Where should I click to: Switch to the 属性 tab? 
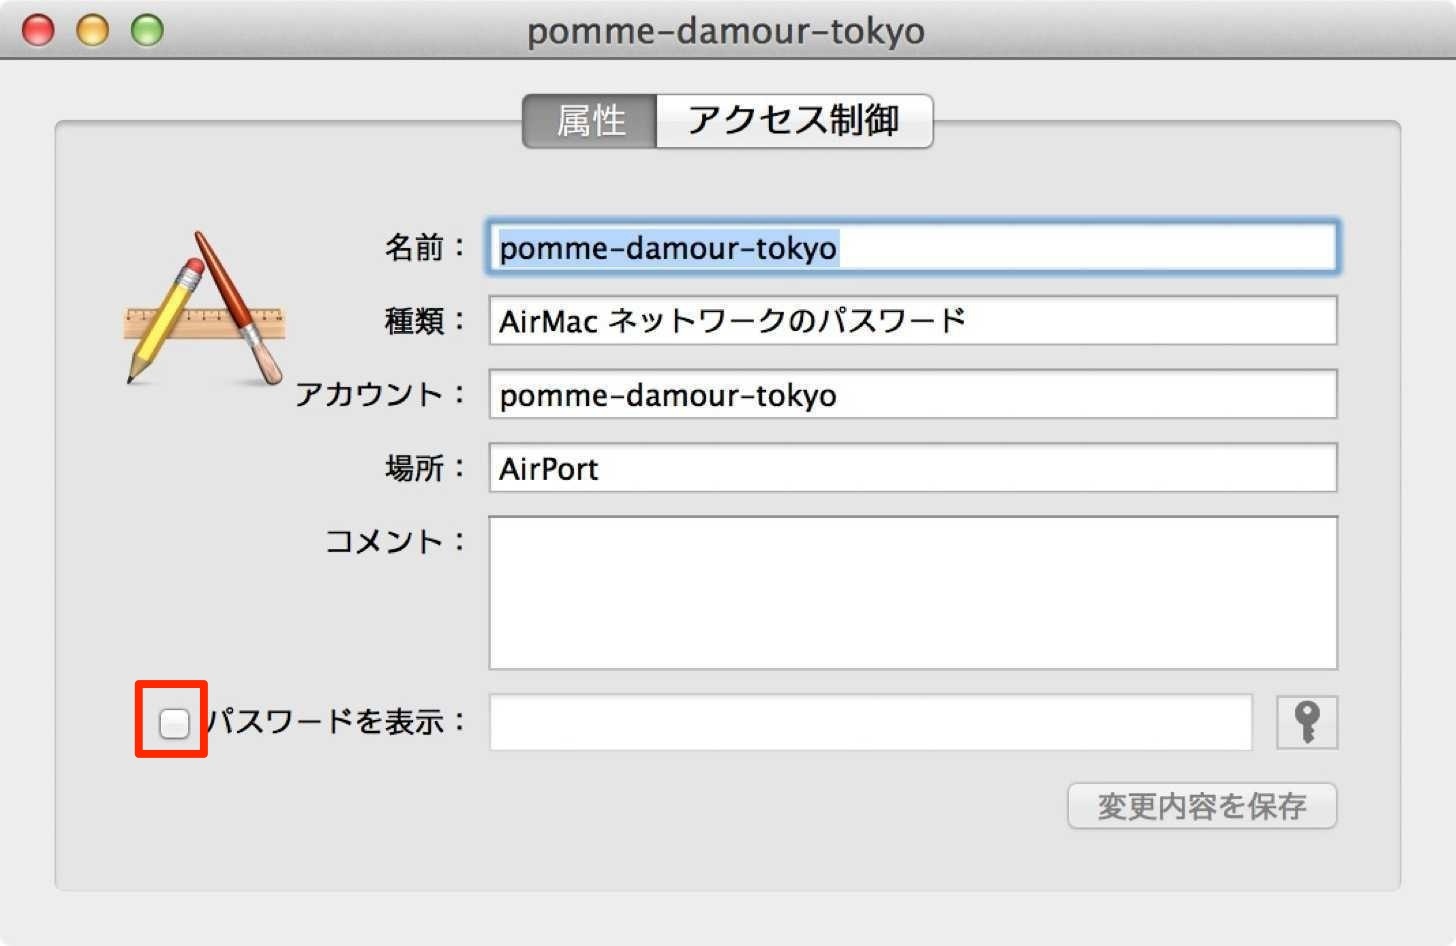click(590, 121)
